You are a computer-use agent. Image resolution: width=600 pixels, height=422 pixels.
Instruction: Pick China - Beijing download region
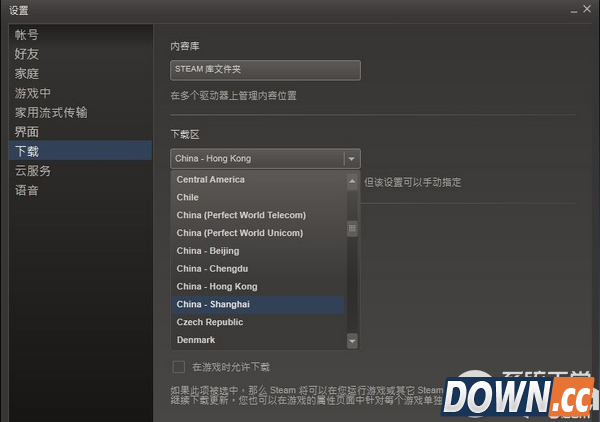point(258,251)
